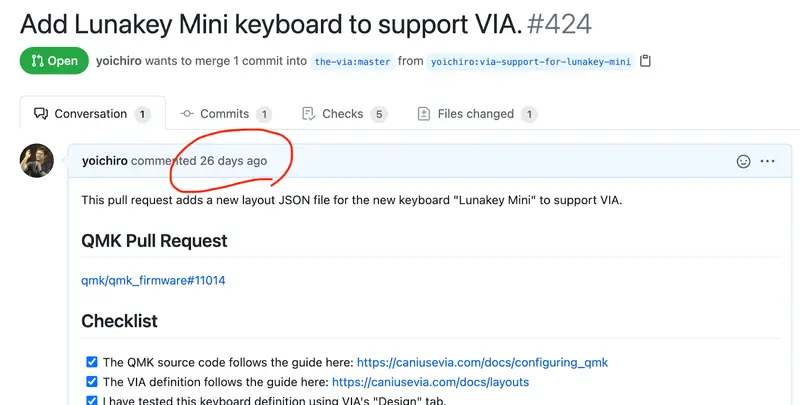Click the Conversation tab icon
Viewport: 800px width, 405px height.
(x=41, y=113)
